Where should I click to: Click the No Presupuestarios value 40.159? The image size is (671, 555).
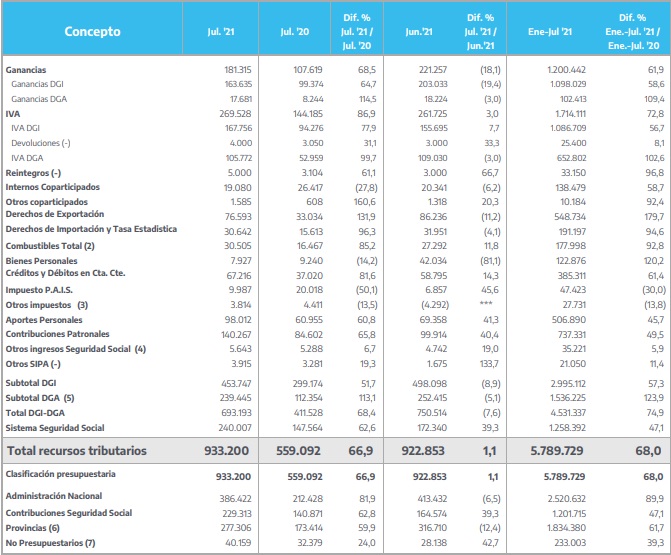(238, 543)
